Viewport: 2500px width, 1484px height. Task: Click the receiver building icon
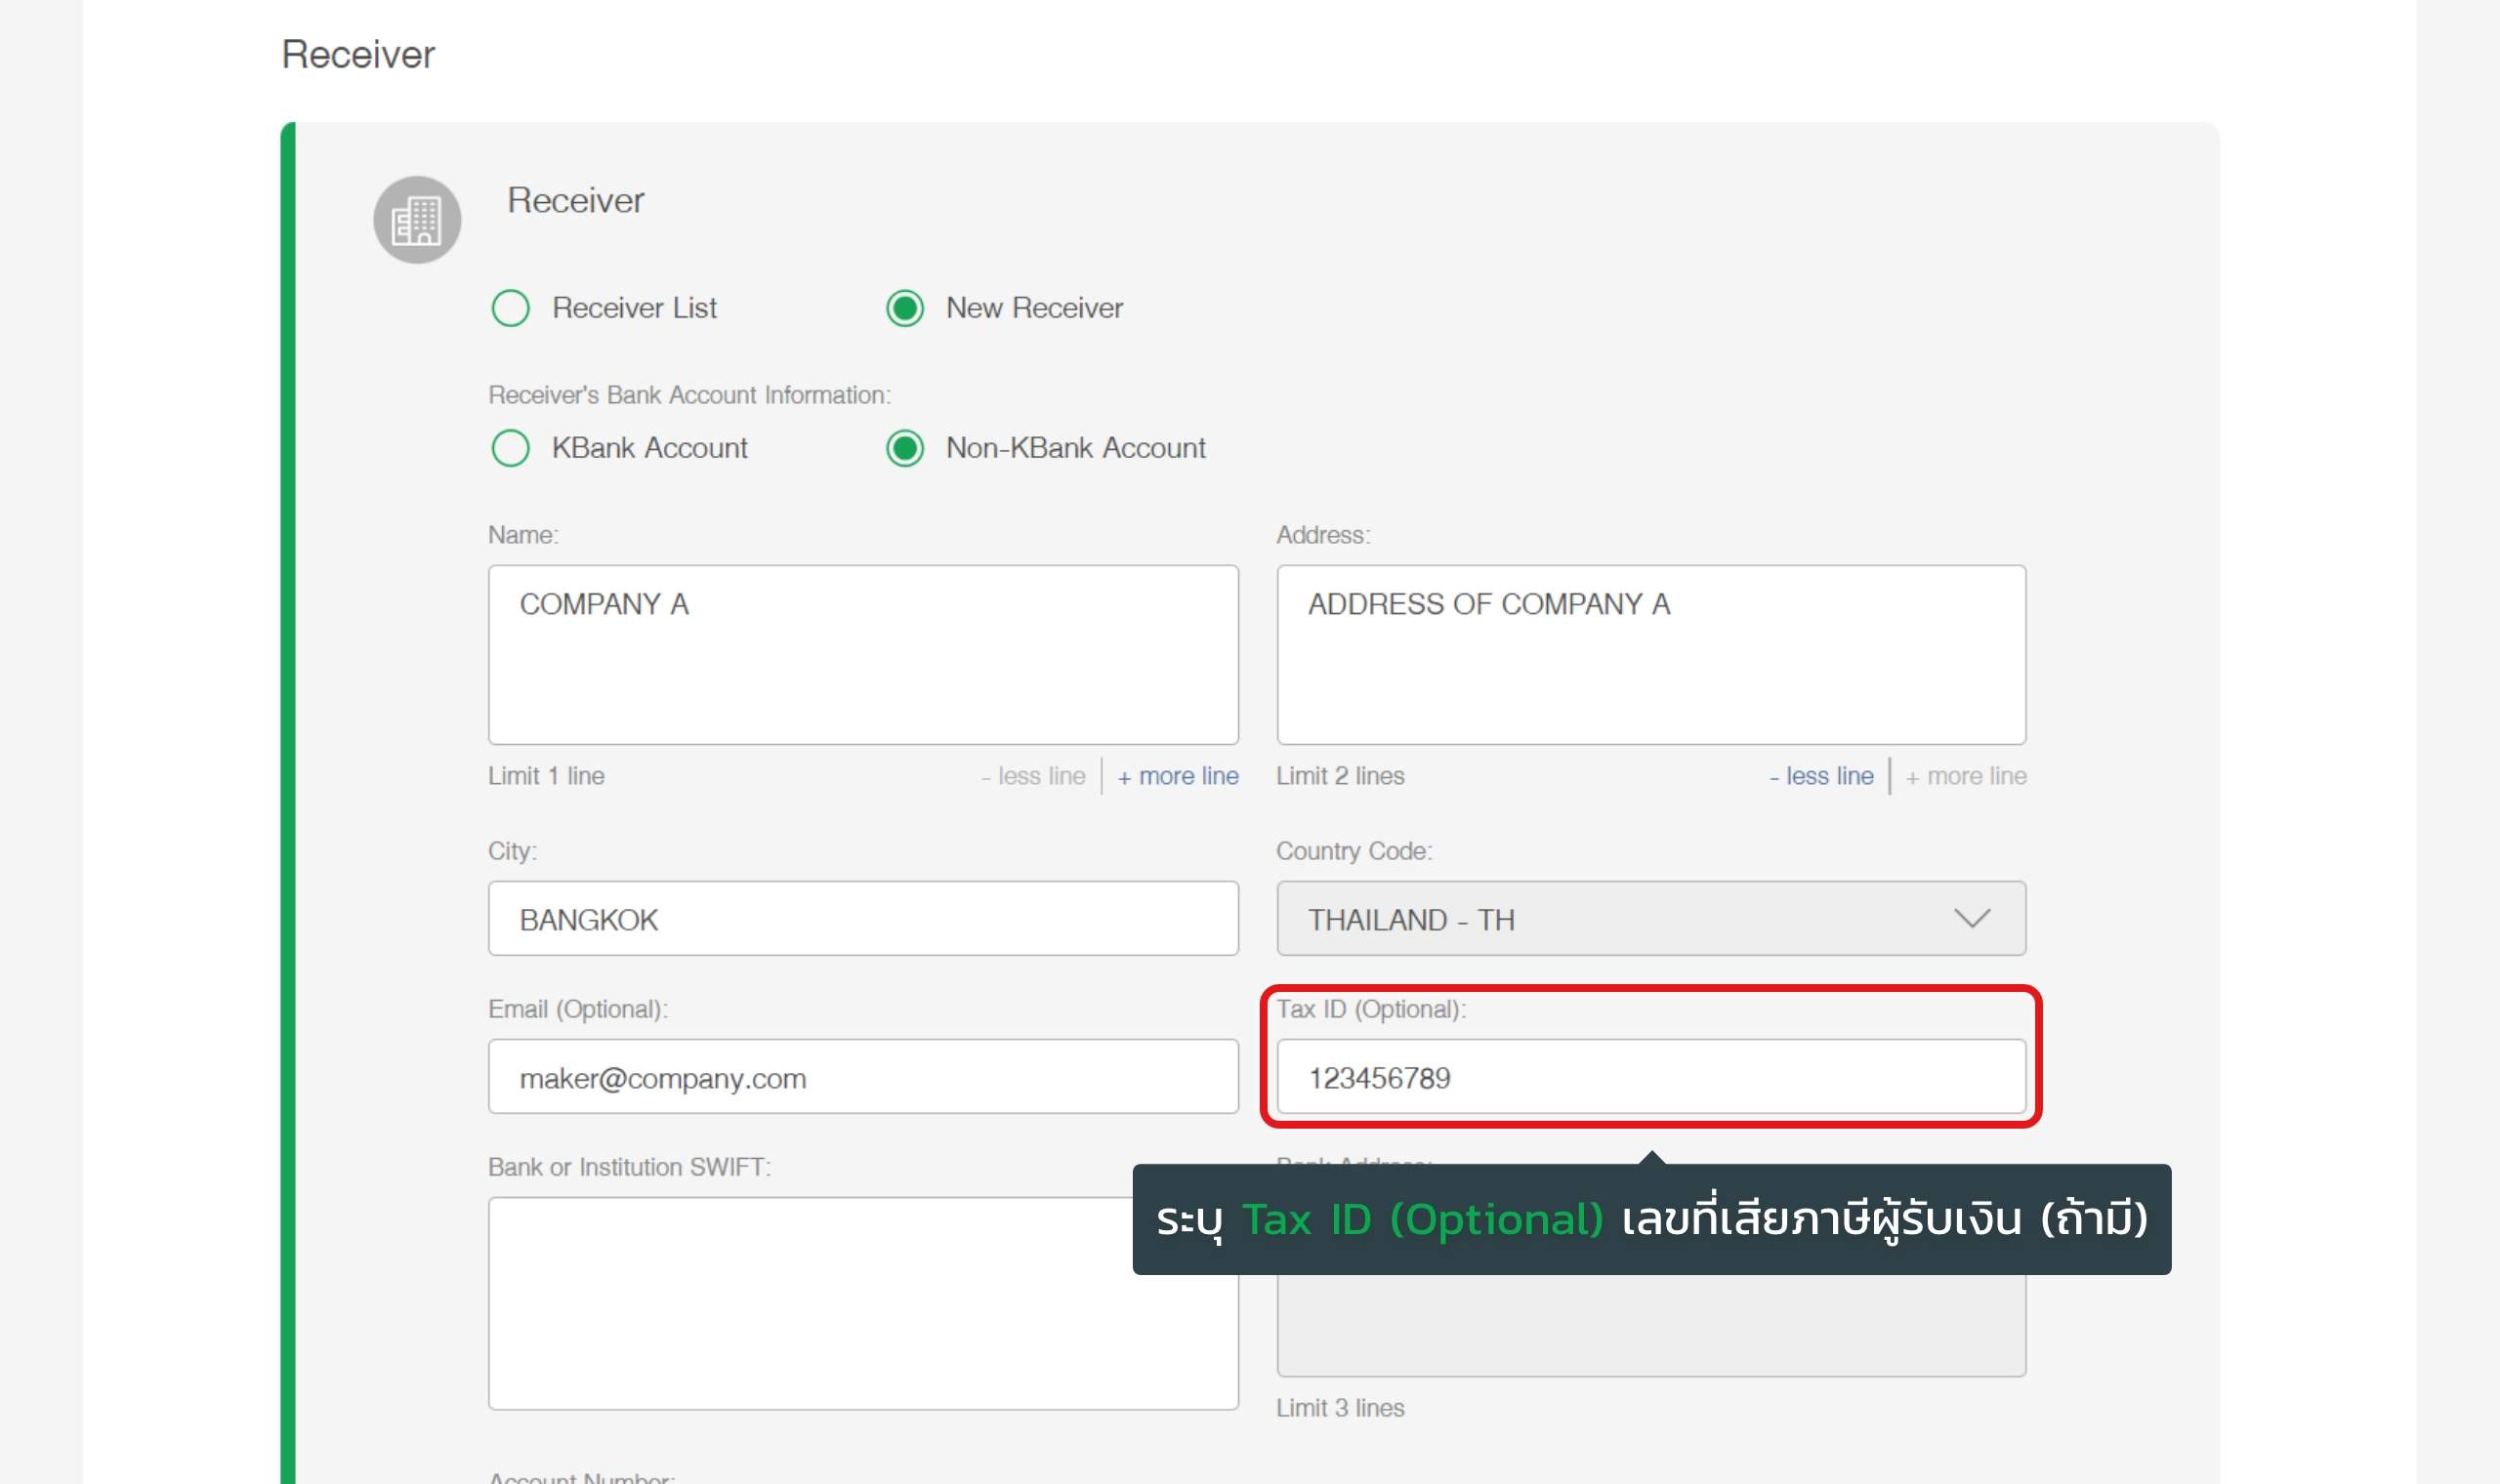417,220
